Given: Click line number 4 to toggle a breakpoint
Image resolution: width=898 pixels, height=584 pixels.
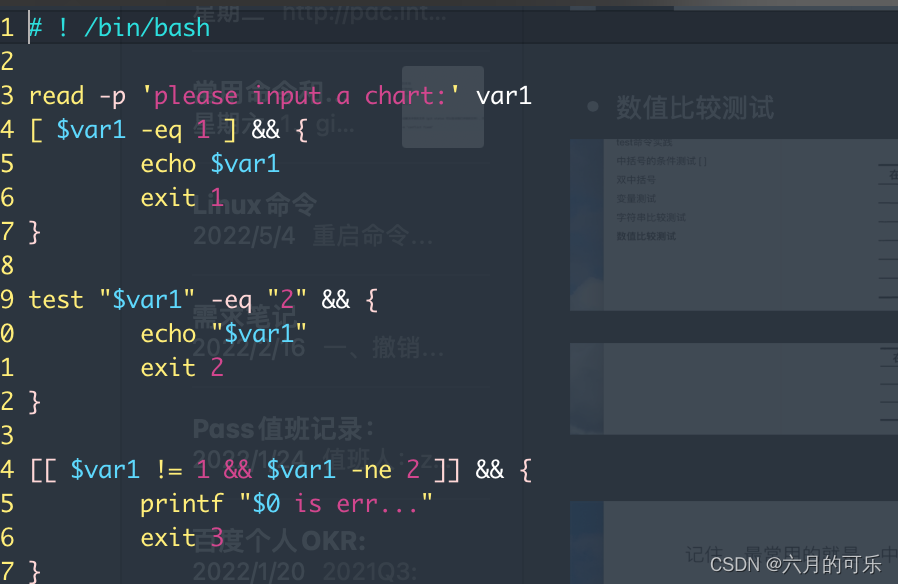Looking at the screenshot, I should 8,129.
